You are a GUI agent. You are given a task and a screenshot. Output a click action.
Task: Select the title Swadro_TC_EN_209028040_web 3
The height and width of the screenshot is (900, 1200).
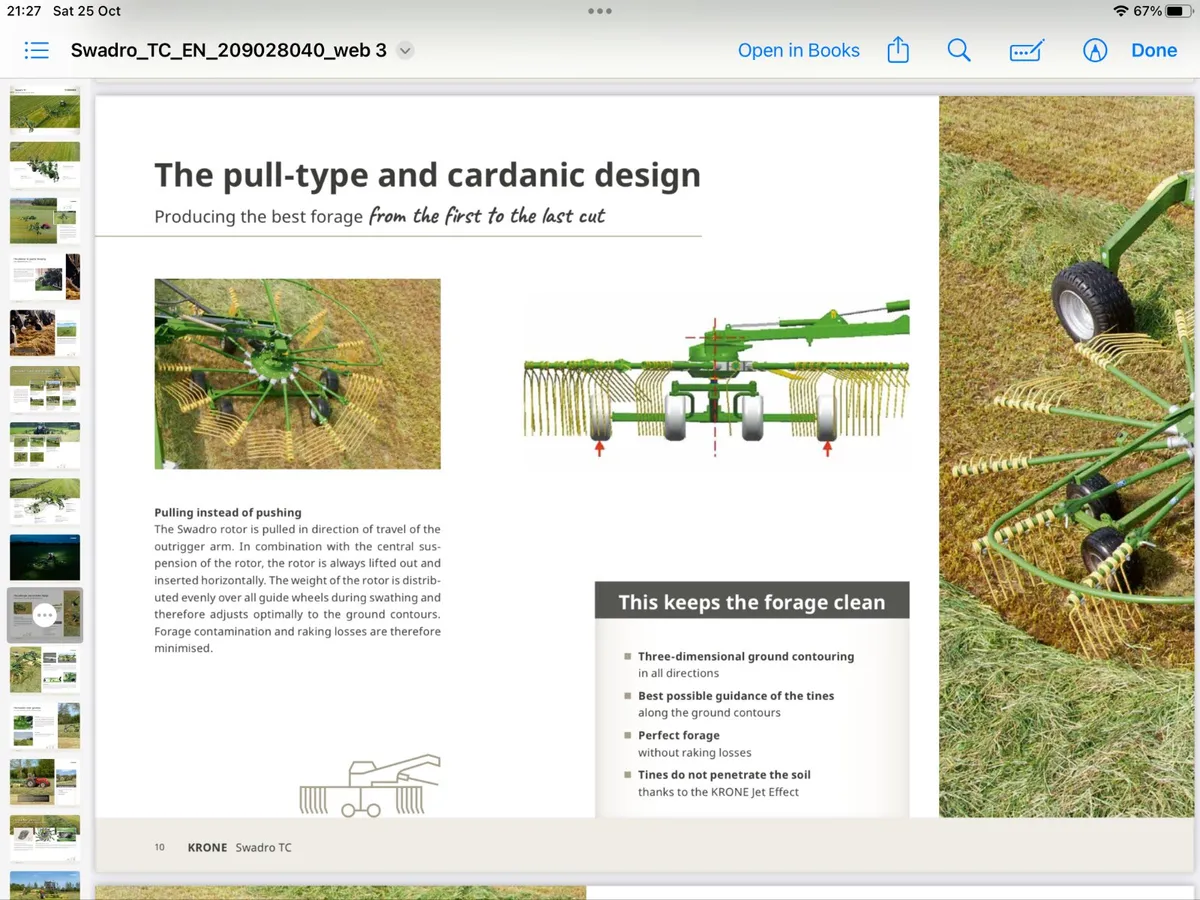click(230, 49)
